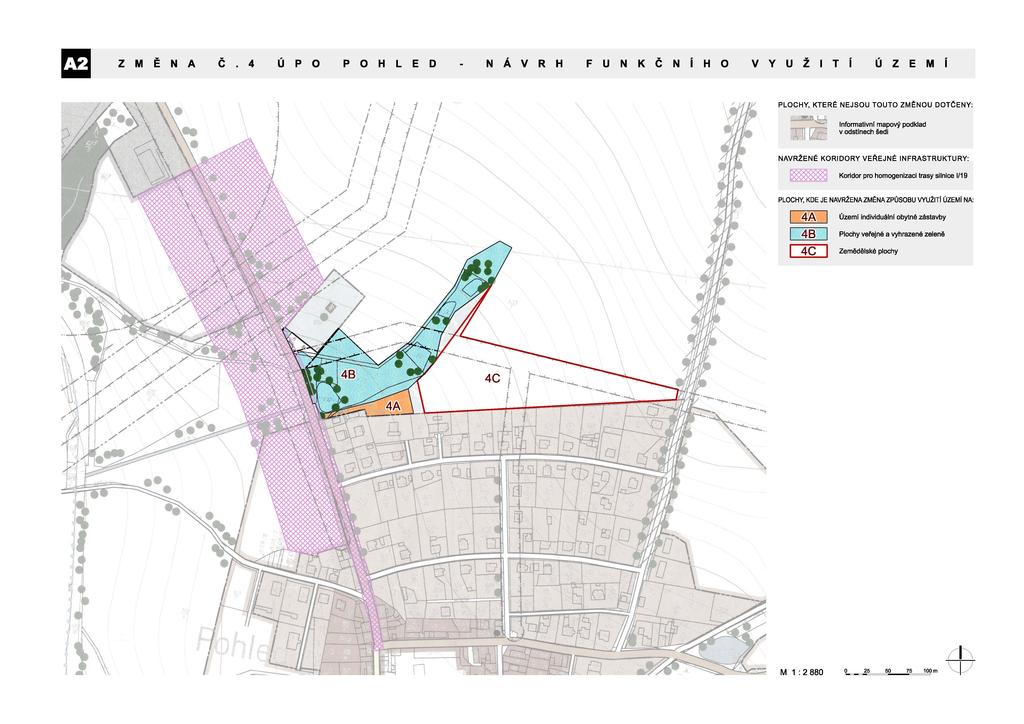The height and width of the screenshot is (724, 1024).
Task: Click the north arrow compass symbol
Action: tap(959, 660)
